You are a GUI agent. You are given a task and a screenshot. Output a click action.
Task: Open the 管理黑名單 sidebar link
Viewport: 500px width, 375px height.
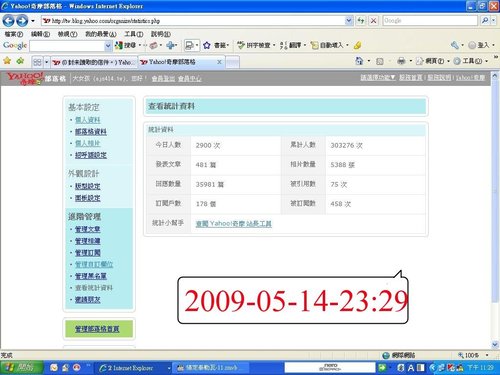point(91,276)
